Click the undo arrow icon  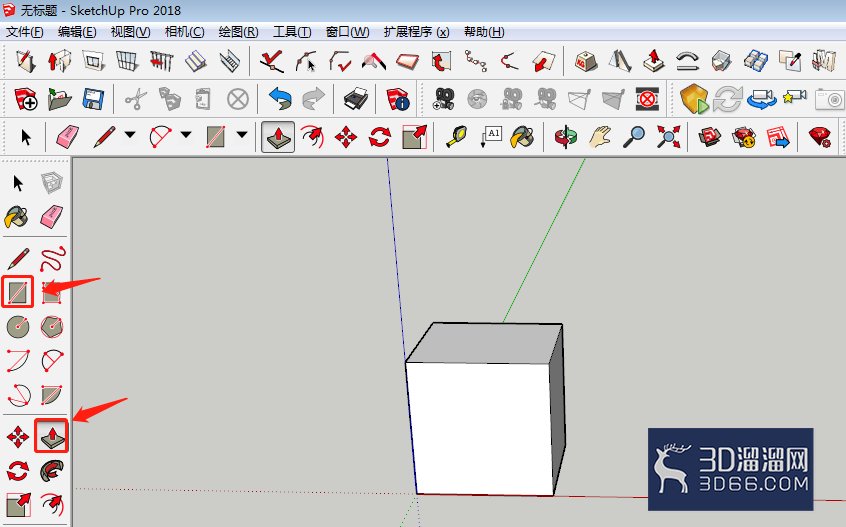(x=280, y=99)
